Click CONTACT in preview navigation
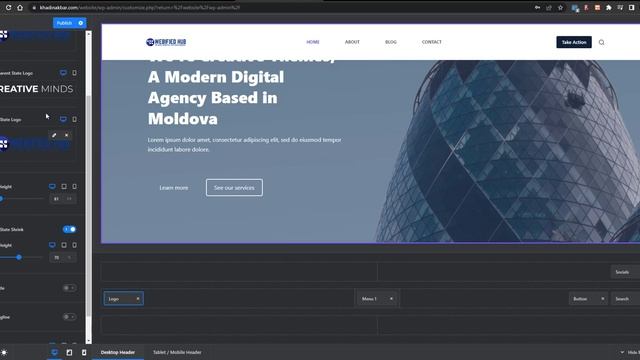640x360 pixels. tap(432, 42)
